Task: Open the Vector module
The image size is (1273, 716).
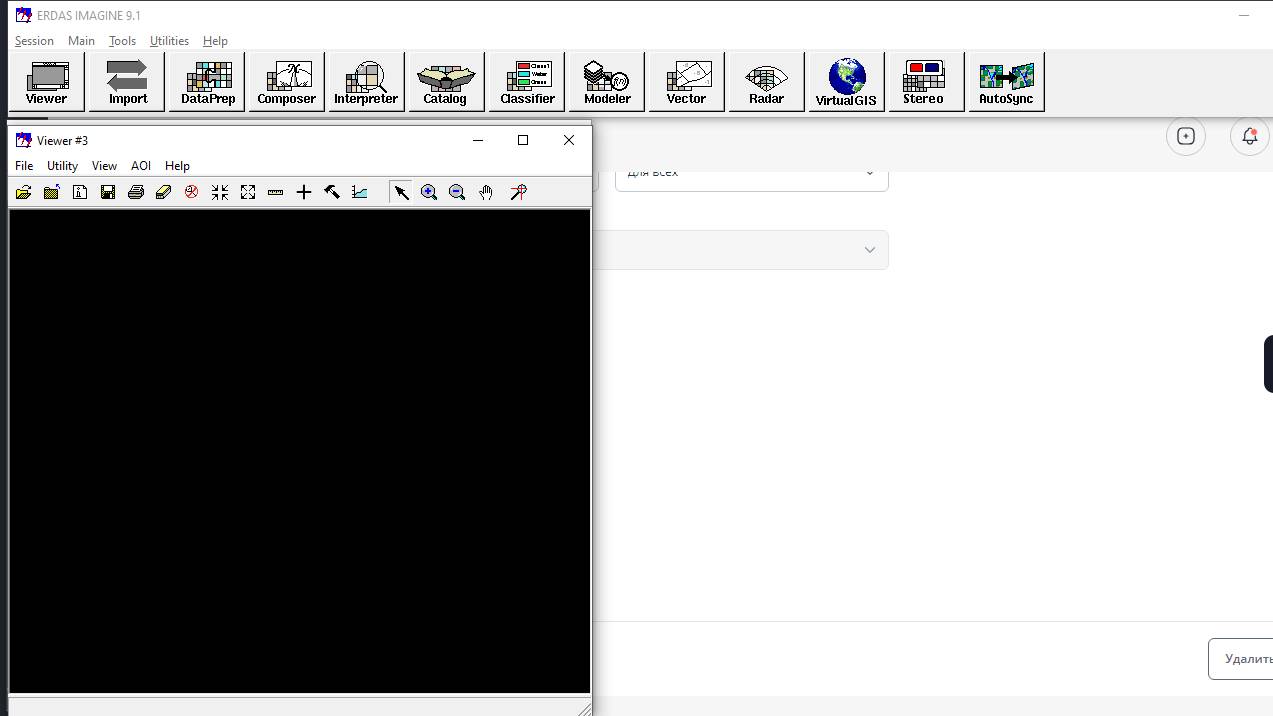Action: 686,81
